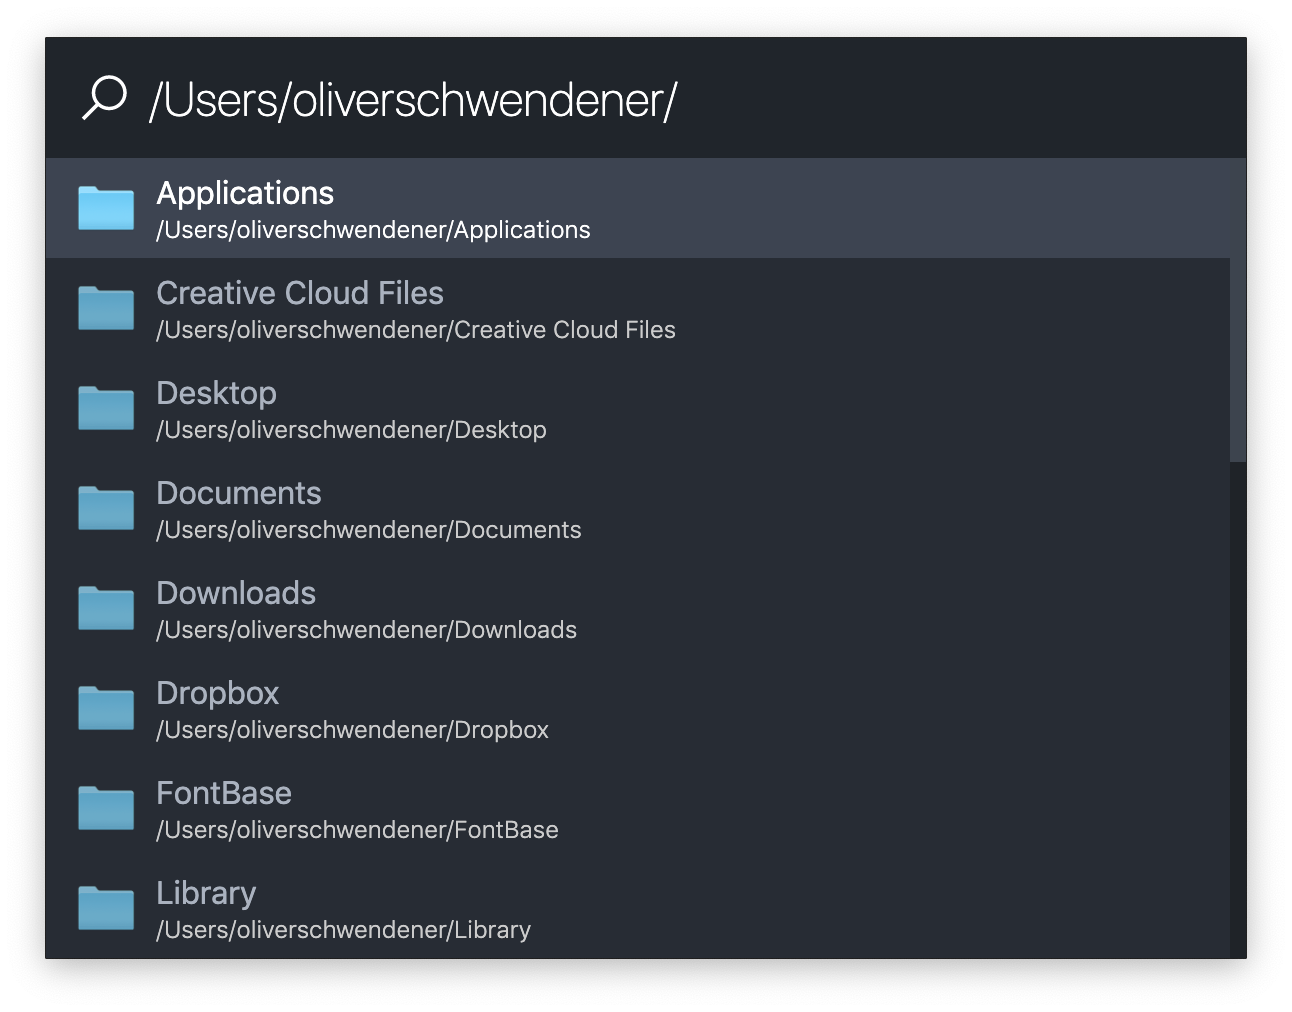
Task: Open the Dropbox result title
Action: [217, 693]
